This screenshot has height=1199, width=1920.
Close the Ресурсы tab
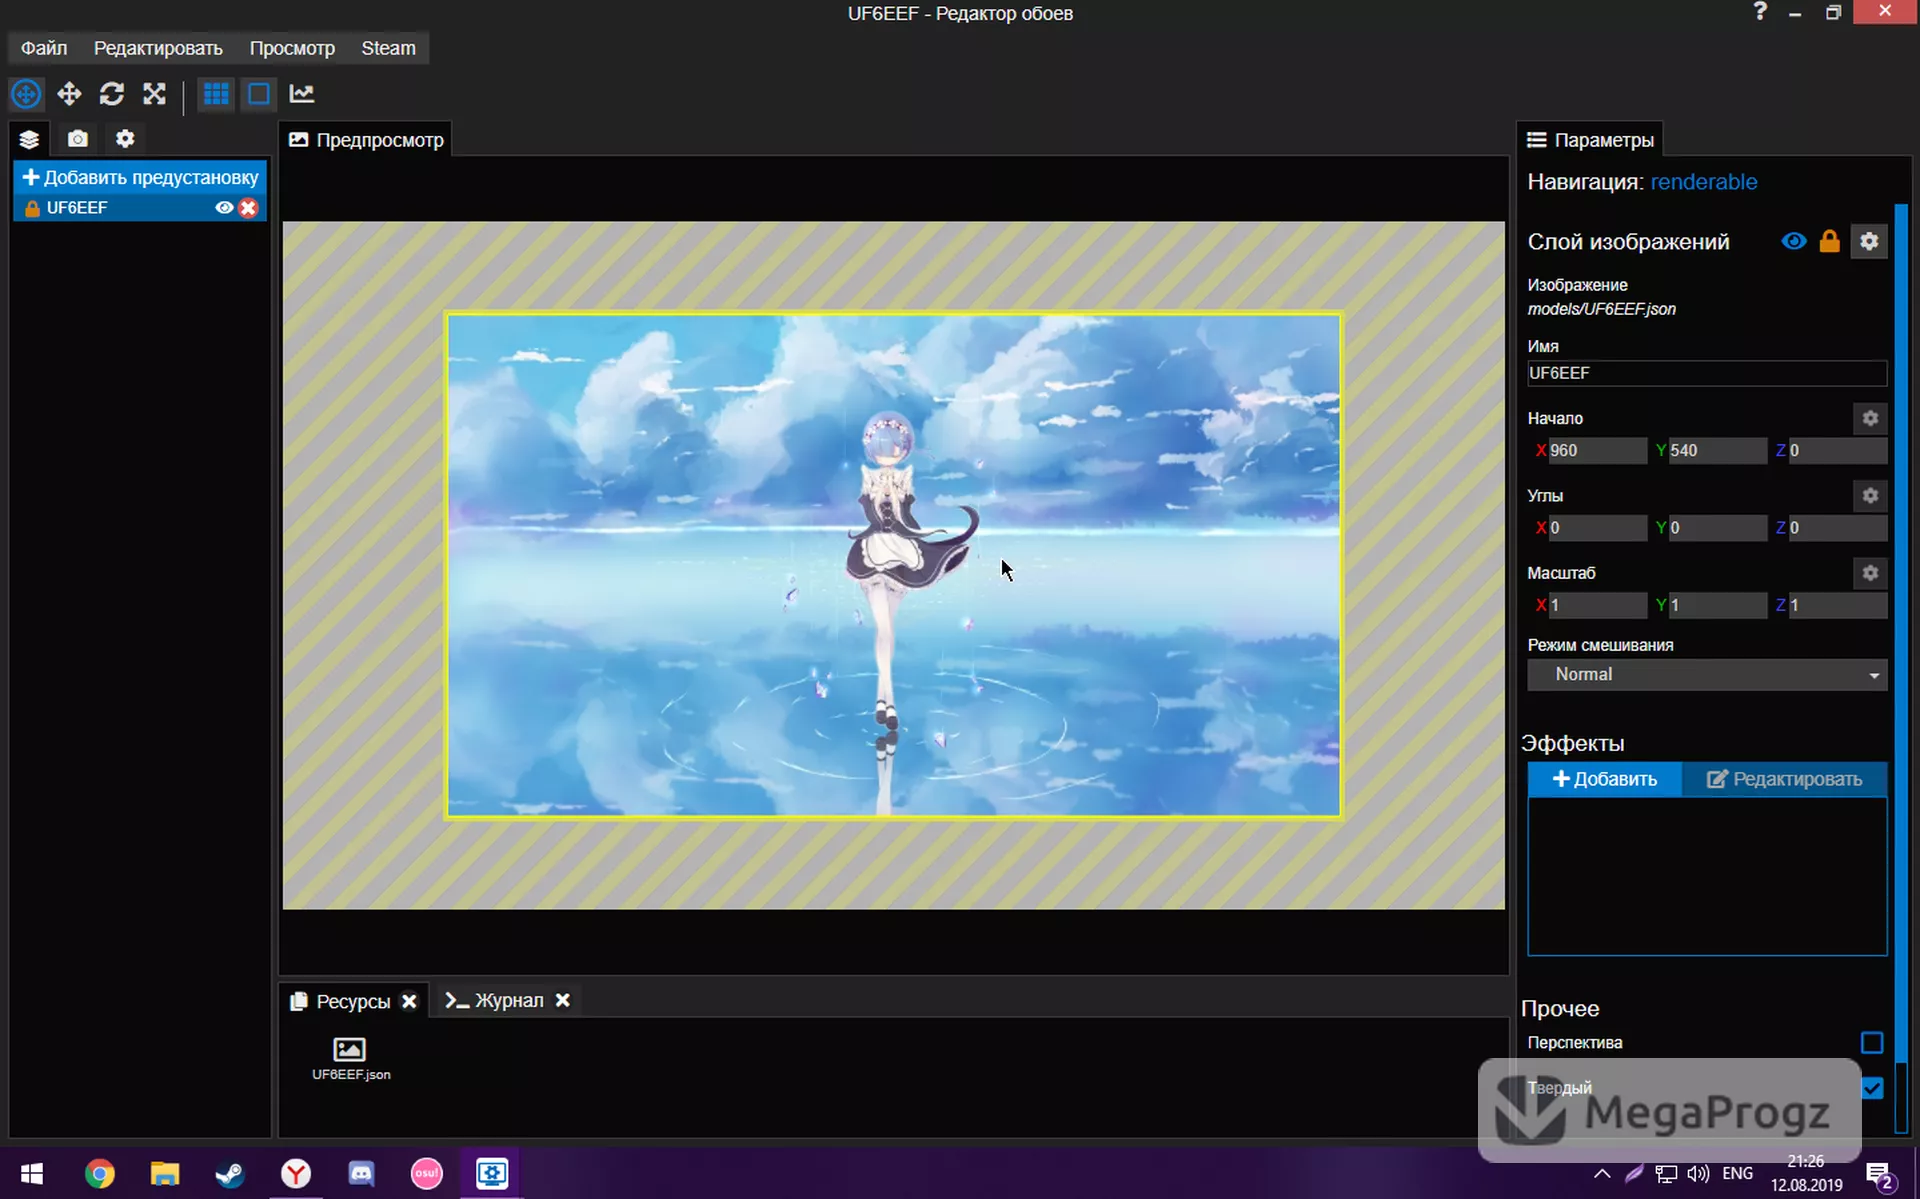(409, 1001)
